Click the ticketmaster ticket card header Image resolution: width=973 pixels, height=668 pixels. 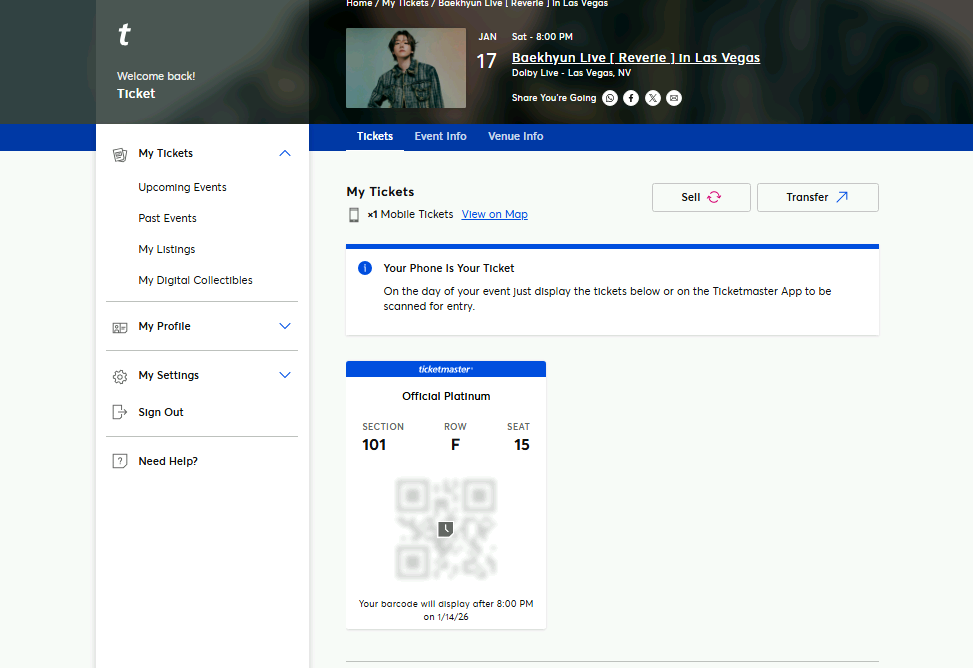(x=446, y=369)
